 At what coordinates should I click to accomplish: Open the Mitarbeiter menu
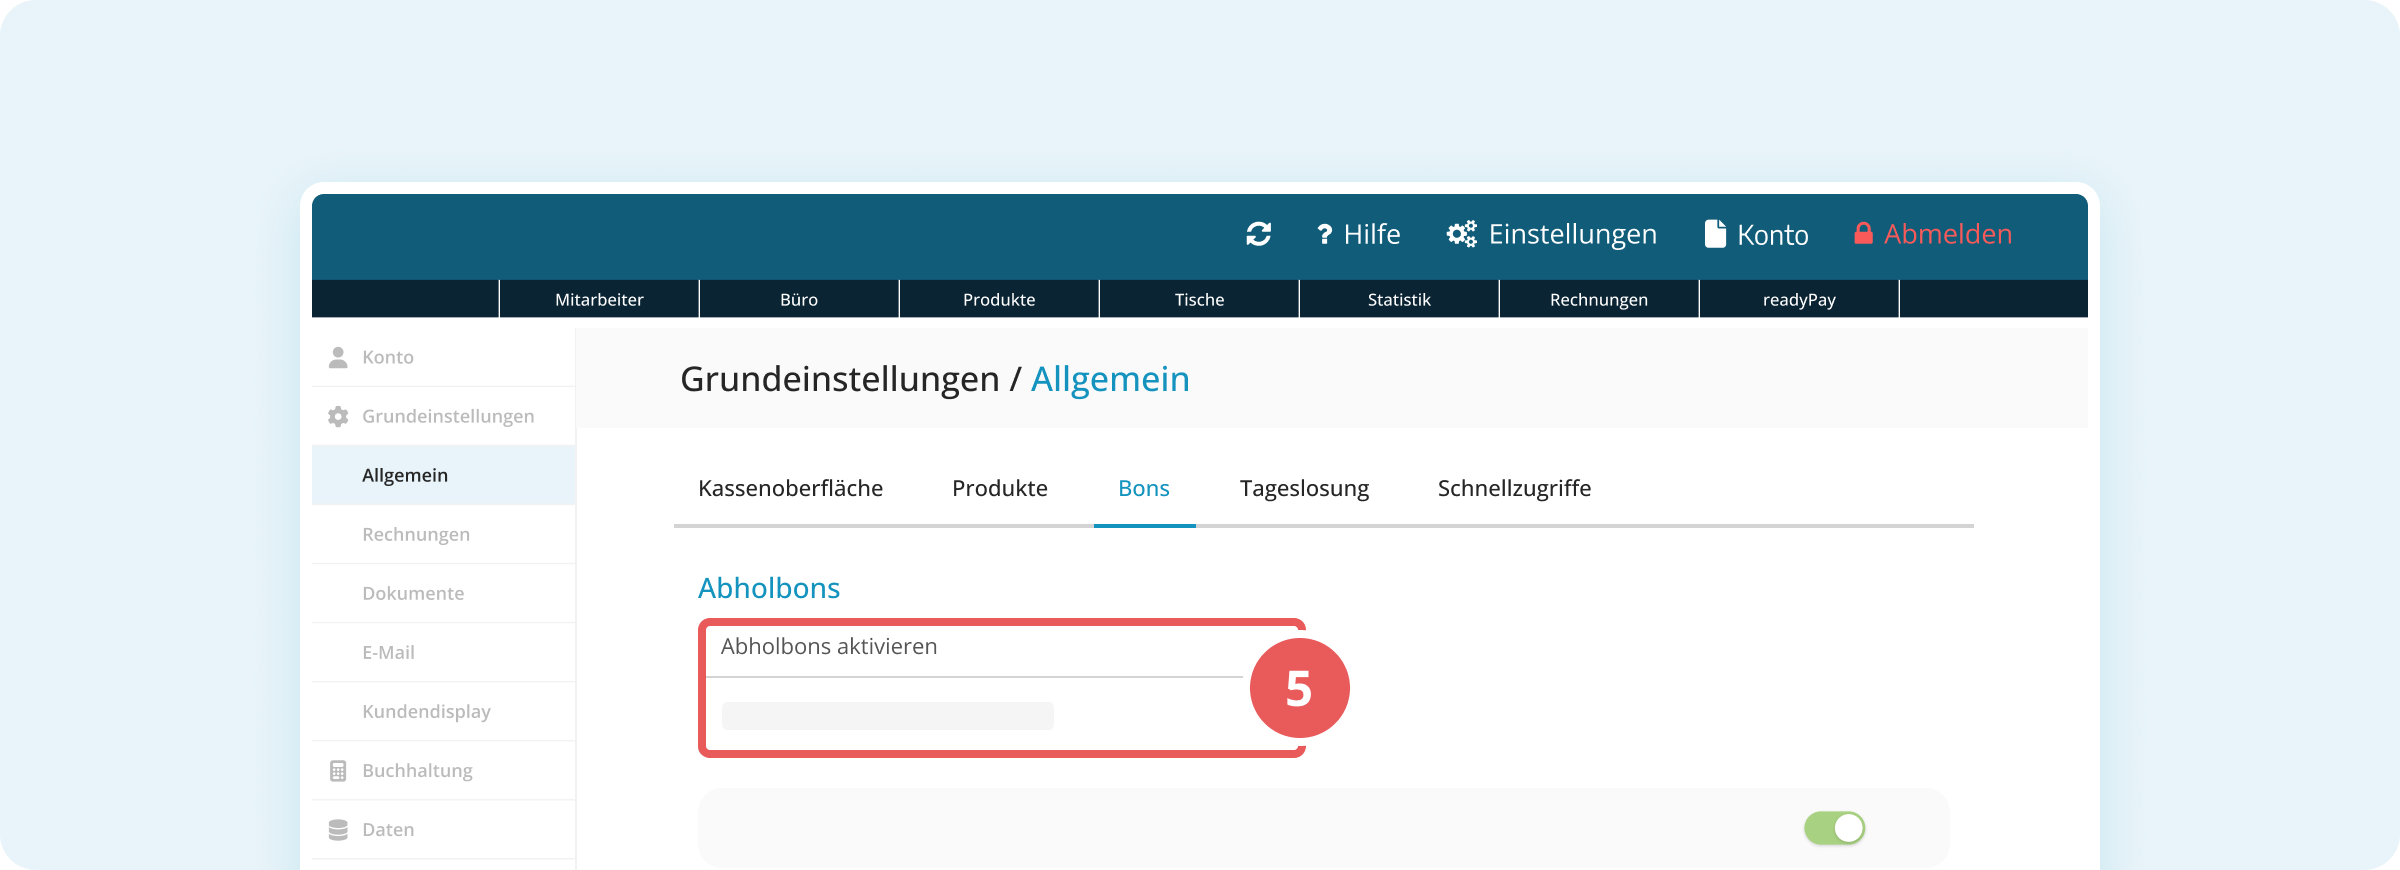pyautogui.click(x=599, y=300)
